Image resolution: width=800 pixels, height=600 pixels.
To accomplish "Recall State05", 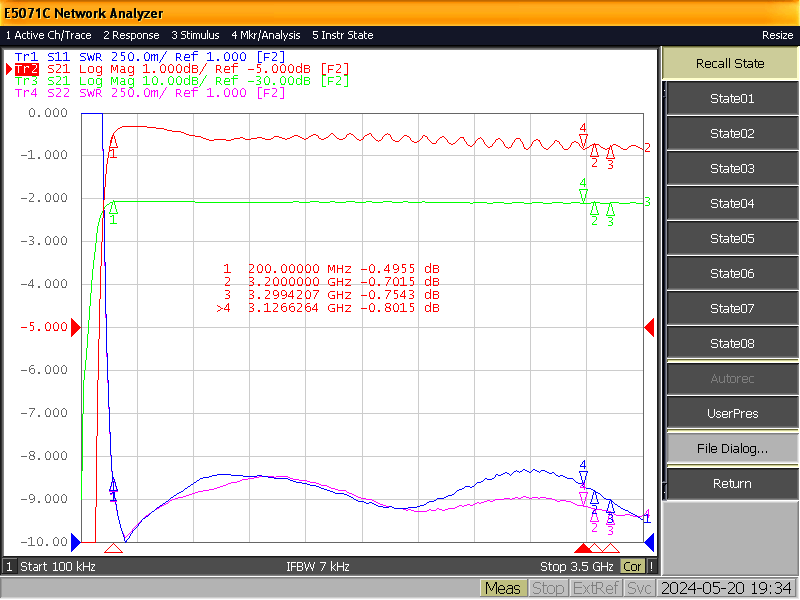I will (x=732, y=238).
